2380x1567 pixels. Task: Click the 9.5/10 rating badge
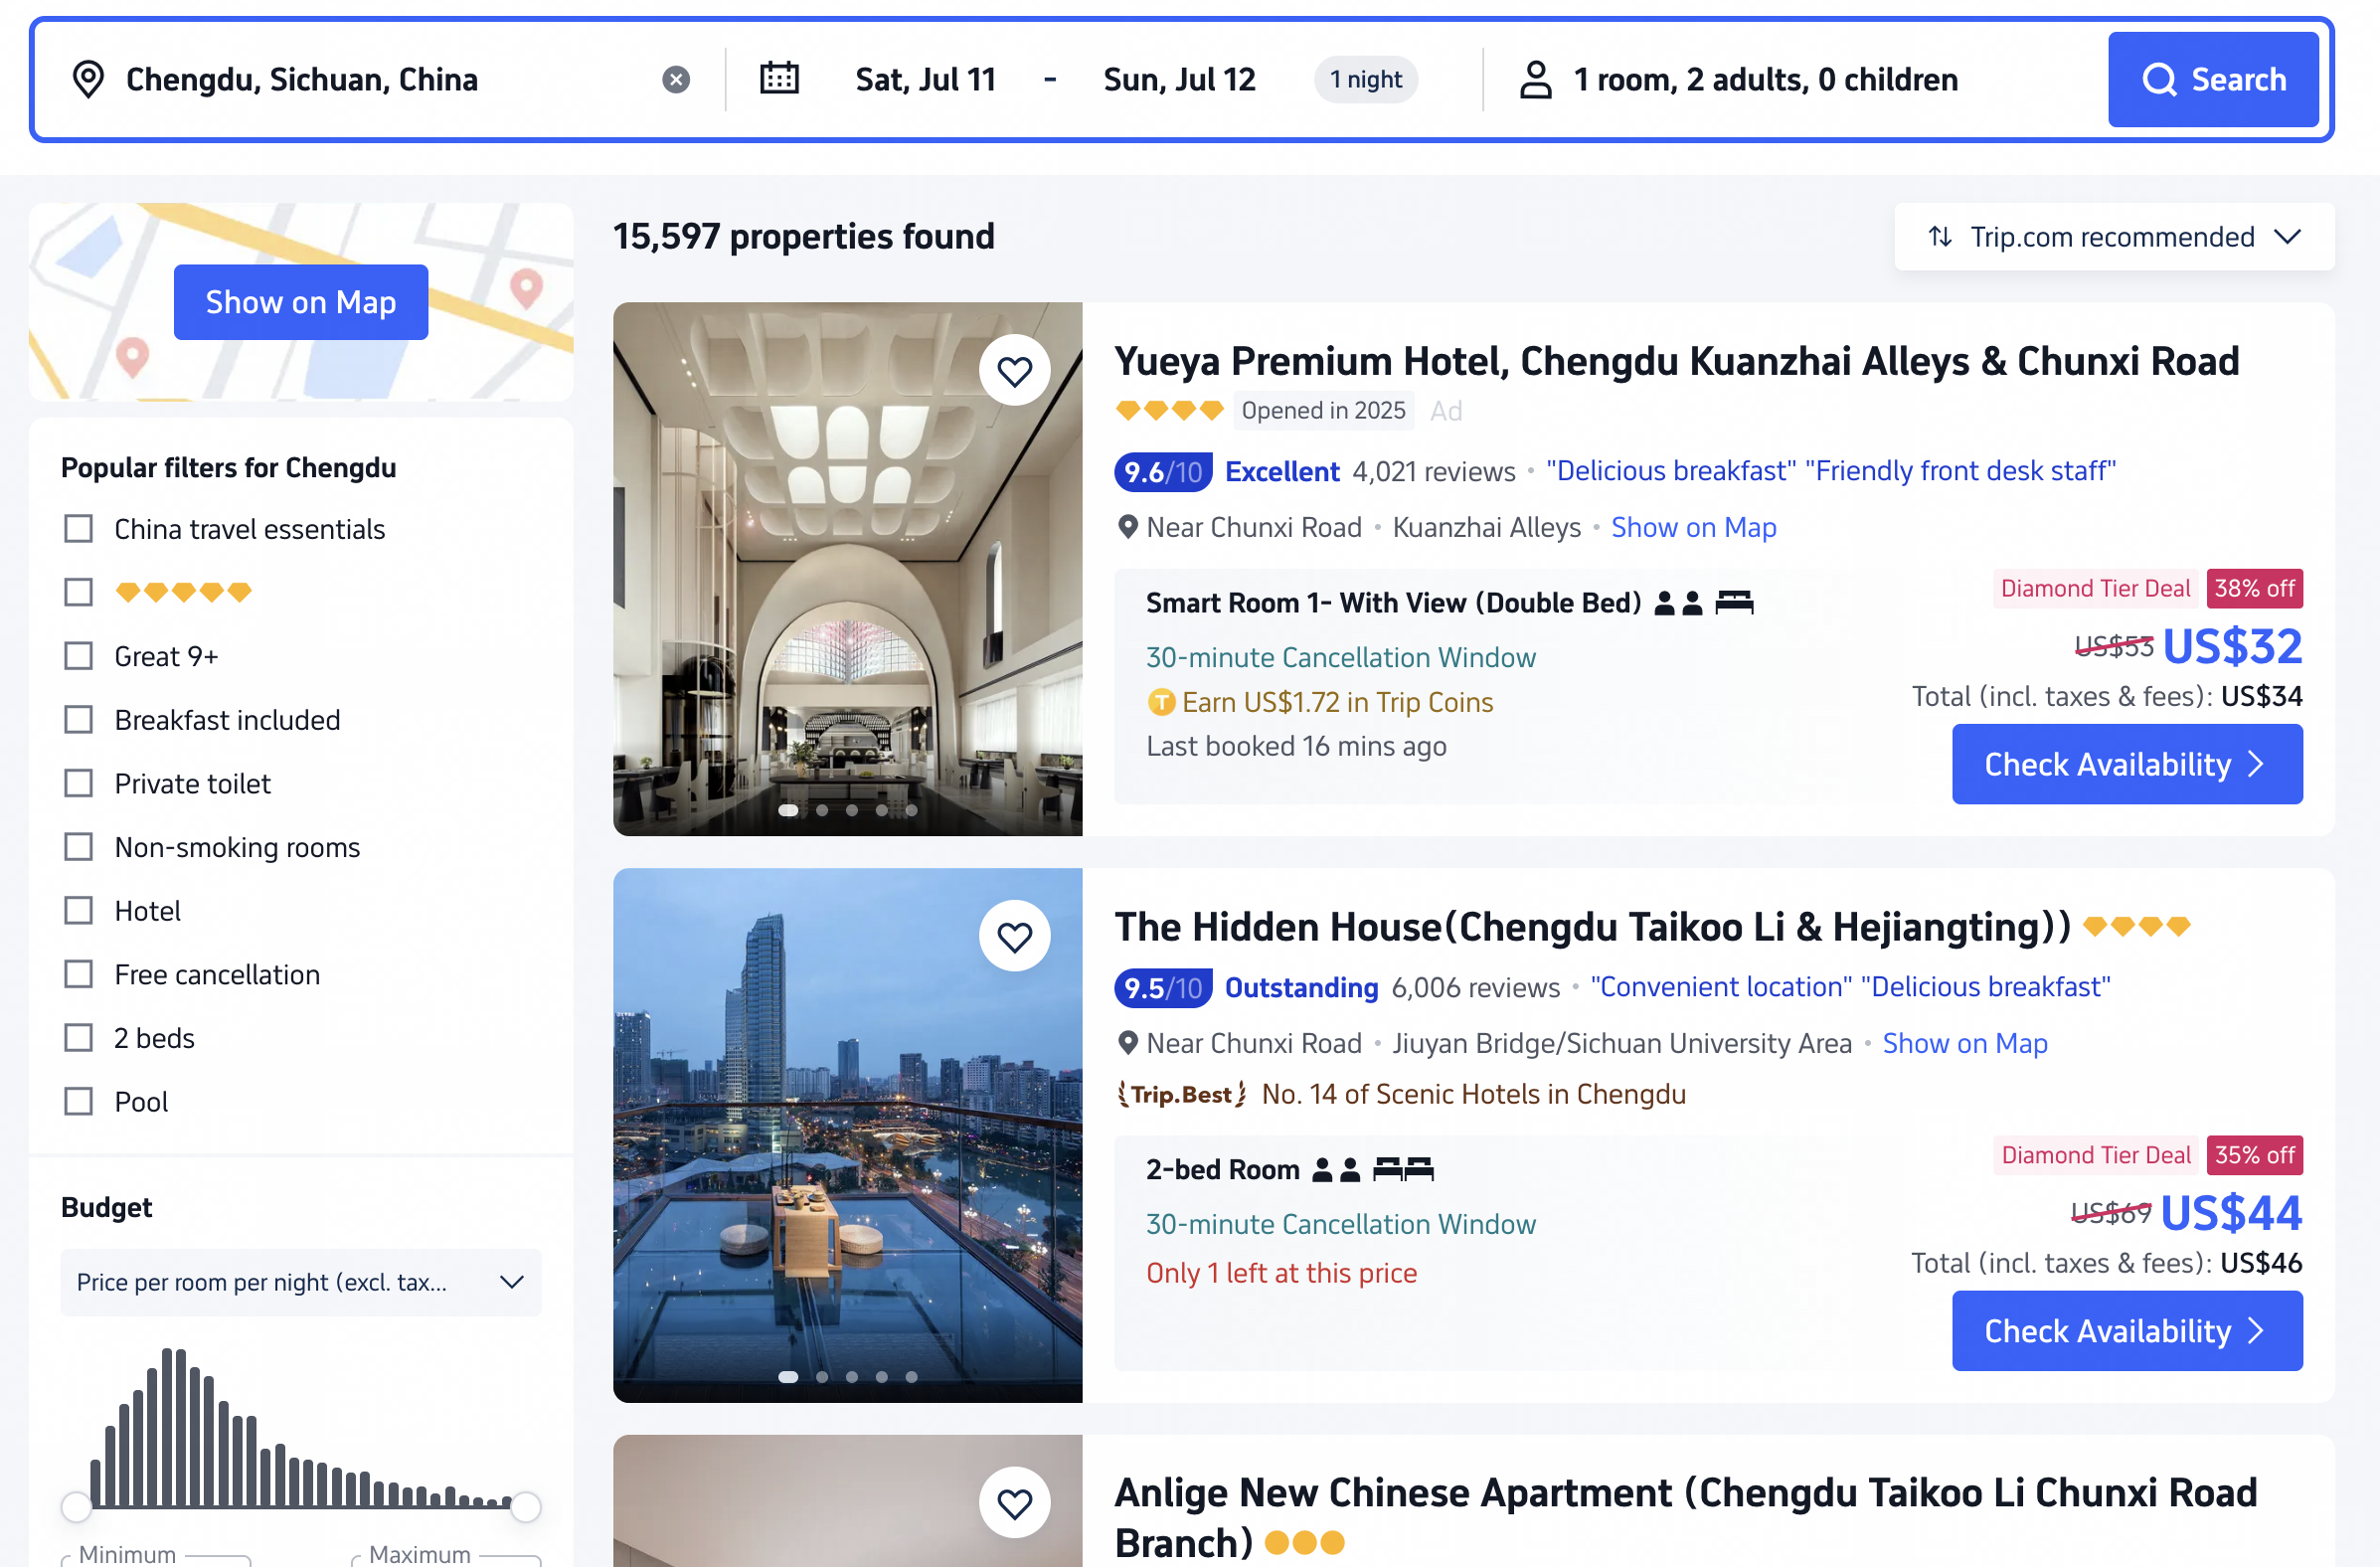tap(1162, 987)
